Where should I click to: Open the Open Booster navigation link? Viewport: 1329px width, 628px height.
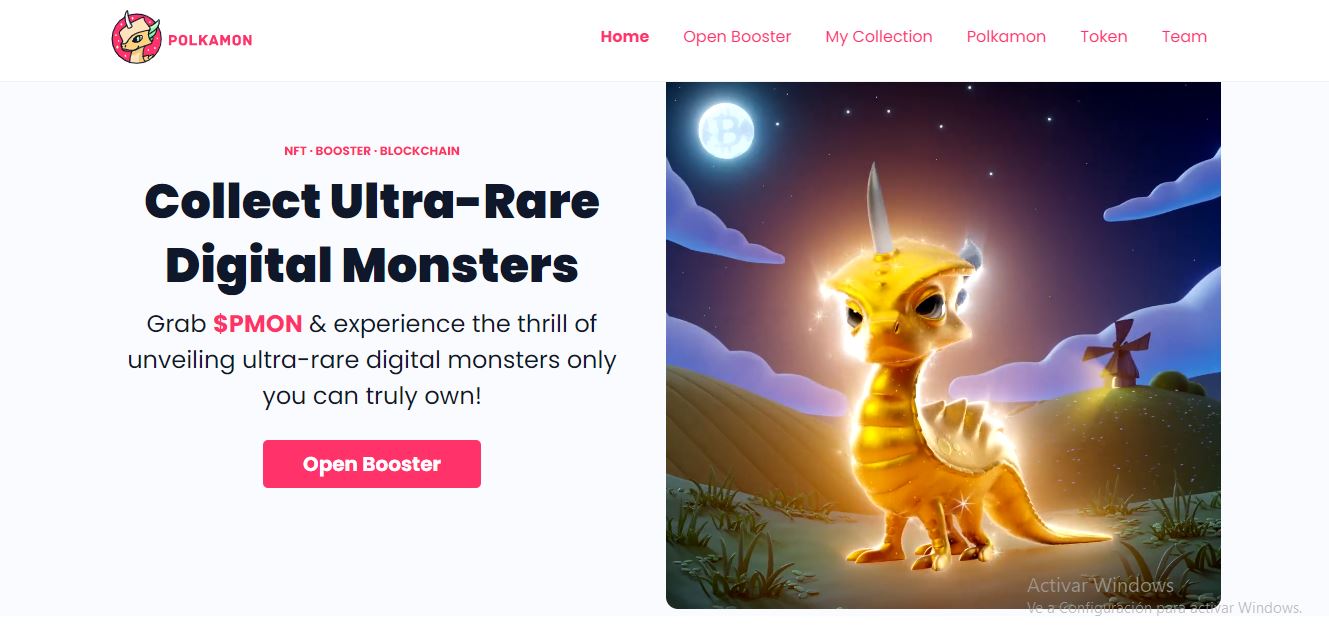(x=737, y=37)
